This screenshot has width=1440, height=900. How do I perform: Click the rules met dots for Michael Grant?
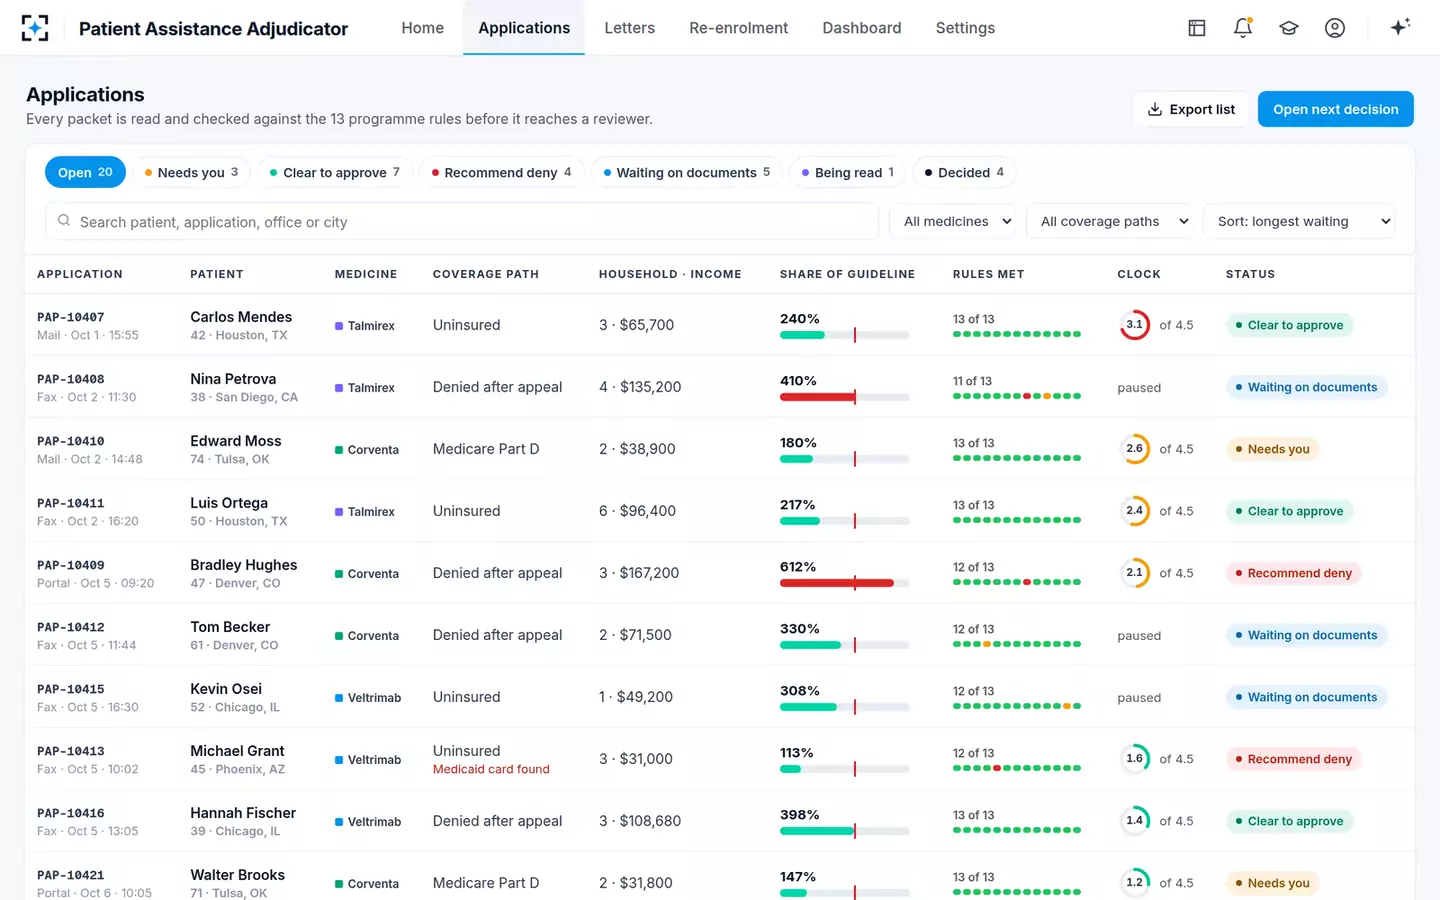pyautogui.click(x=1016, y=768)
